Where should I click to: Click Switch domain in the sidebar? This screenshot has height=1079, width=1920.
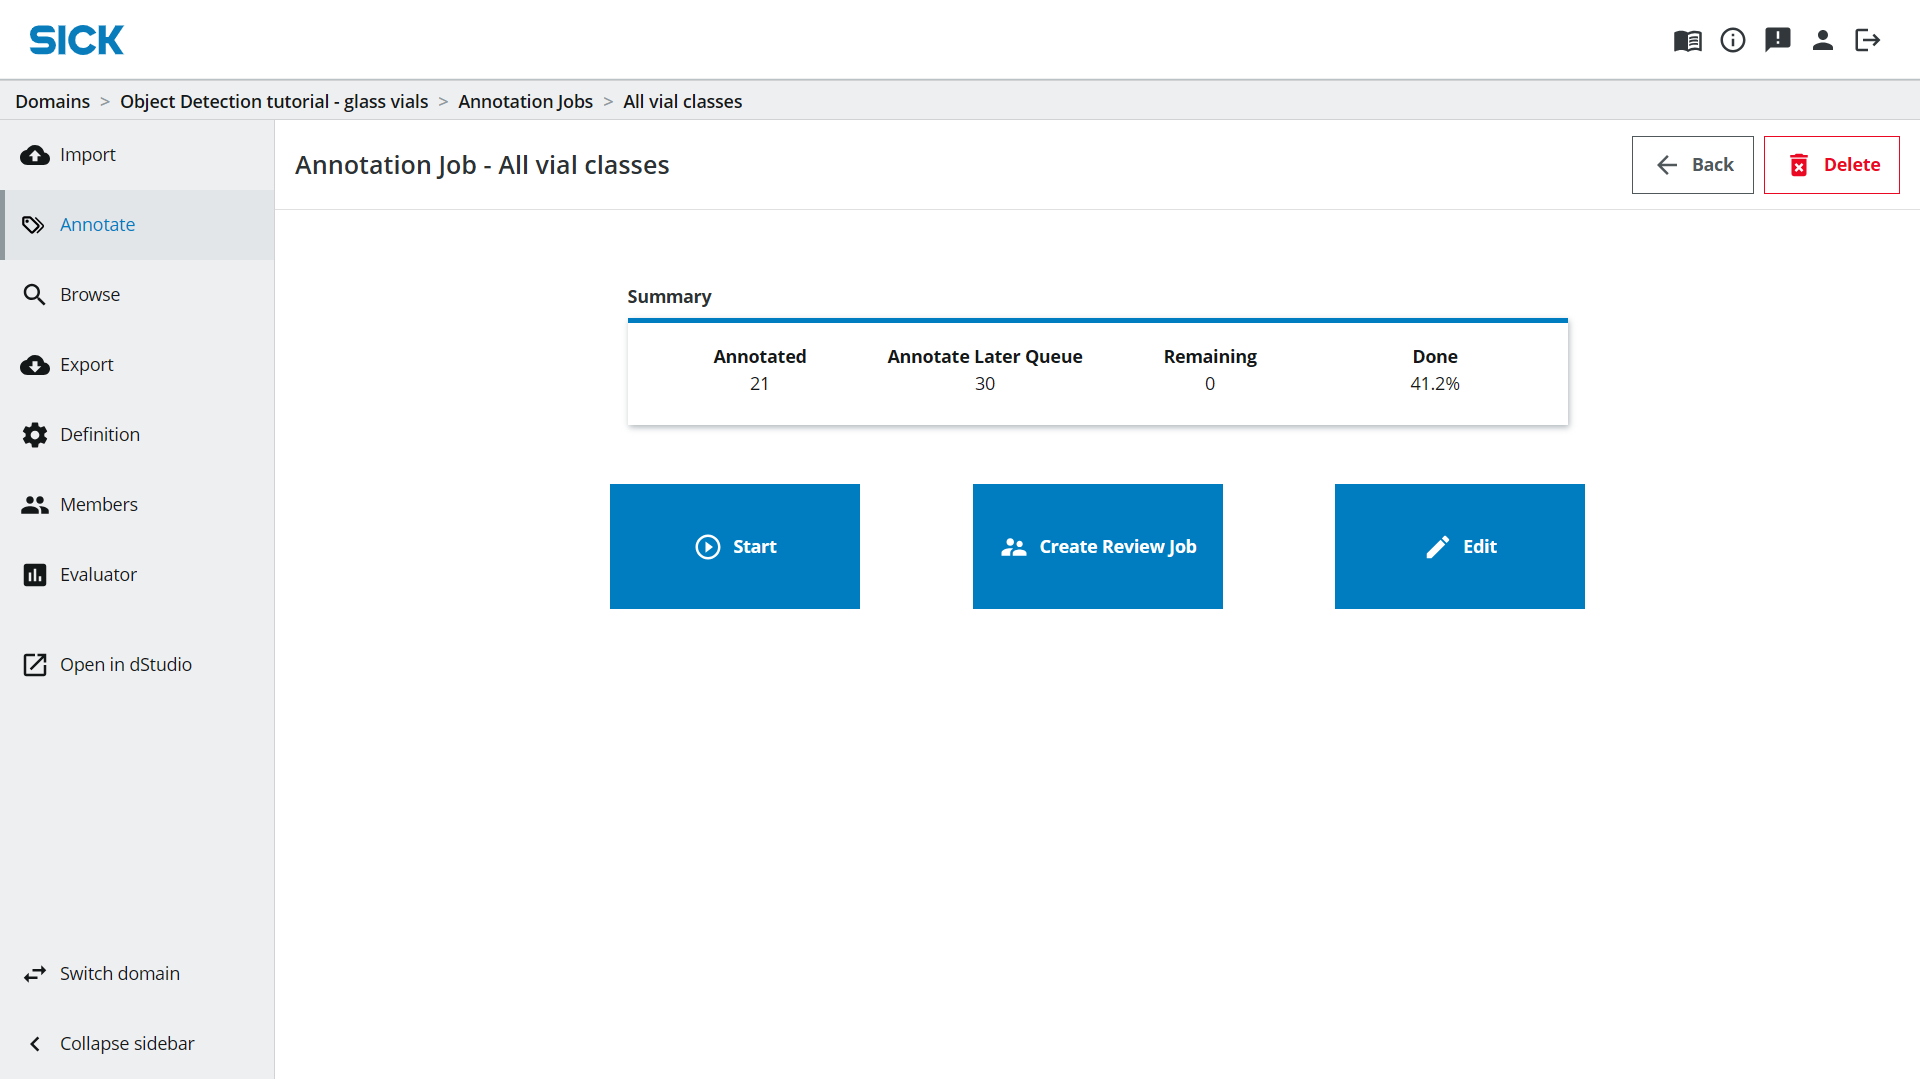[x=120, y=973]
